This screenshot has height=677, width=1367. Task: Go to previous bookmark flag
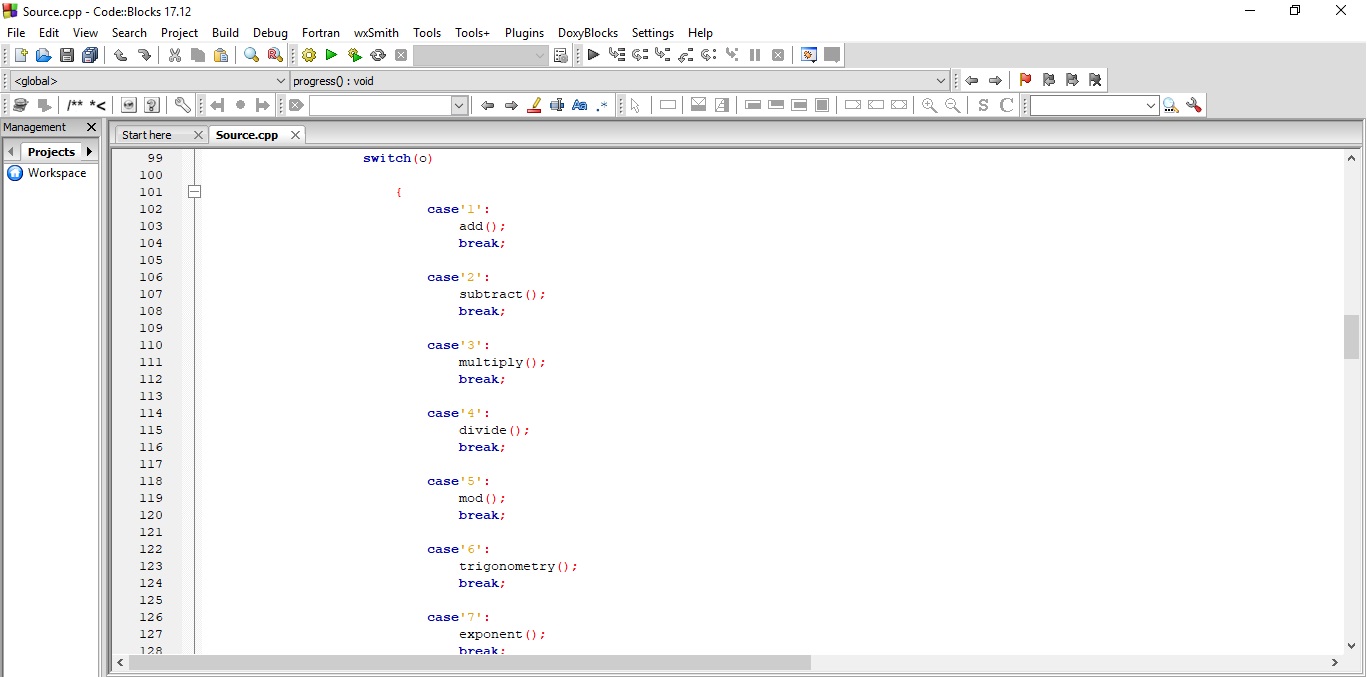[x=1048, y=80]
